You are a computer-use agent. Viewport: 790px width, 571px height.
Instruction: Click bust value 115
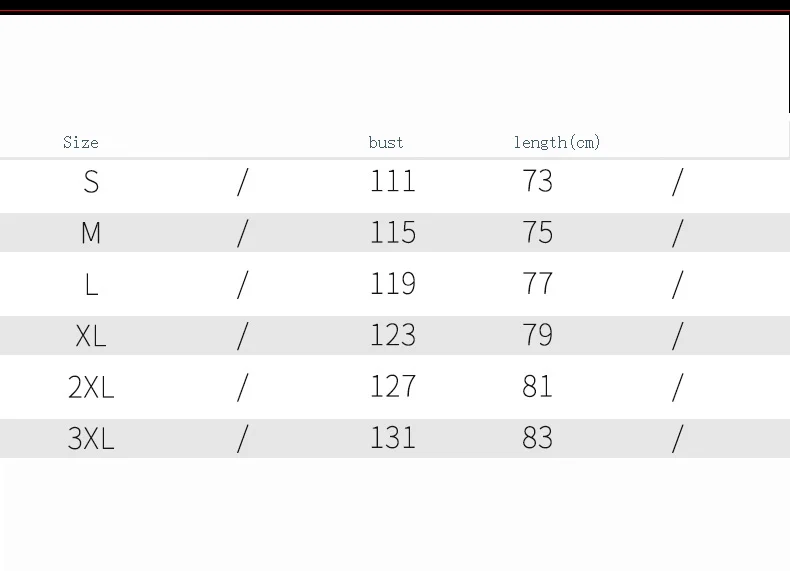(x=393, y=232)
